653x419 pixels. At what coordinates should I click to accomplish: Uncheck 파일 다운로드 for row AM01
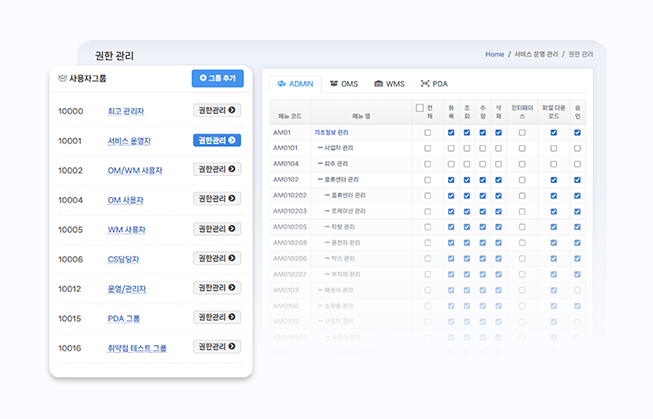554,132
